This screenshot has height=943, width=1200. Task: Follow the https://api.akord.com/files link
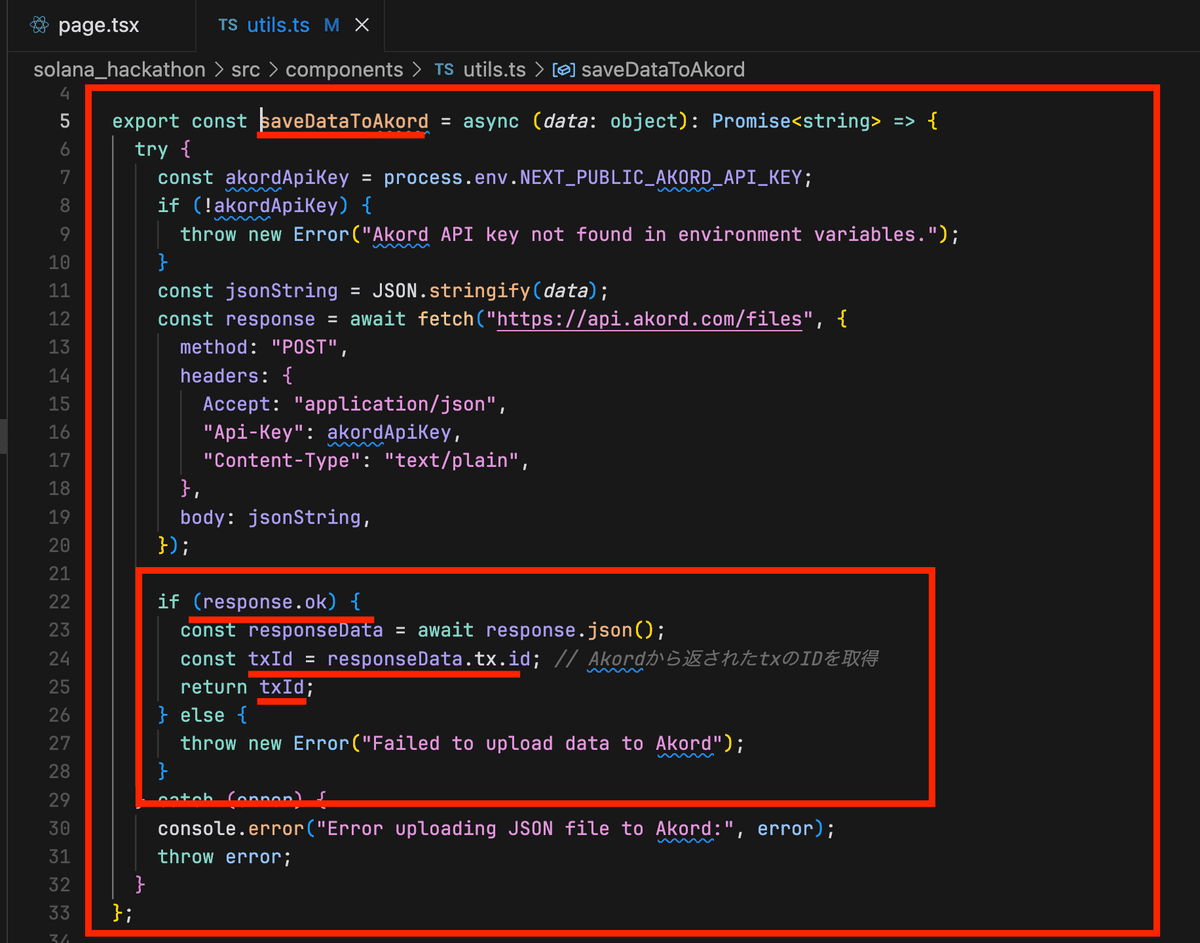650,319
